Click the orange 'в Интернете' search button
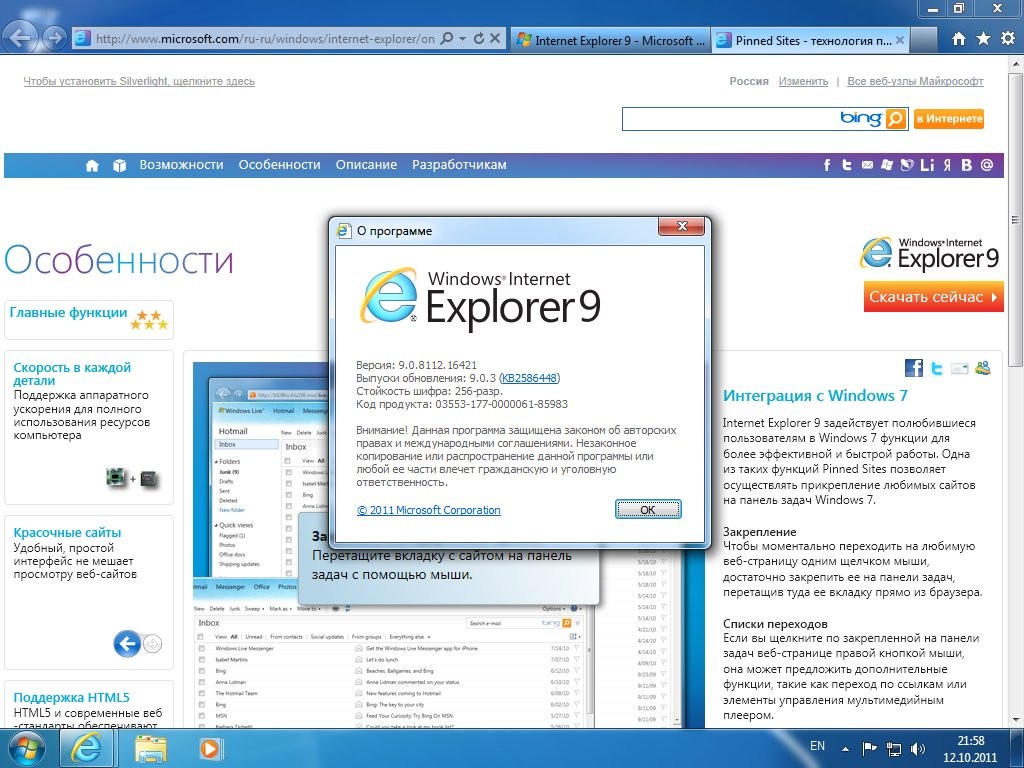Image resolution: width=1024 pixels, height=768 pixels. pos(949,119)
